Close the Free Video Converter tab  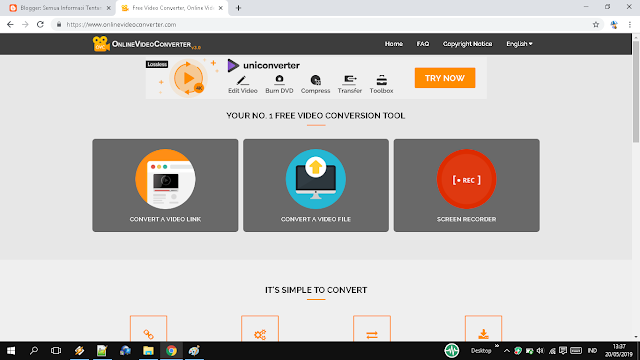click(221, 8)
